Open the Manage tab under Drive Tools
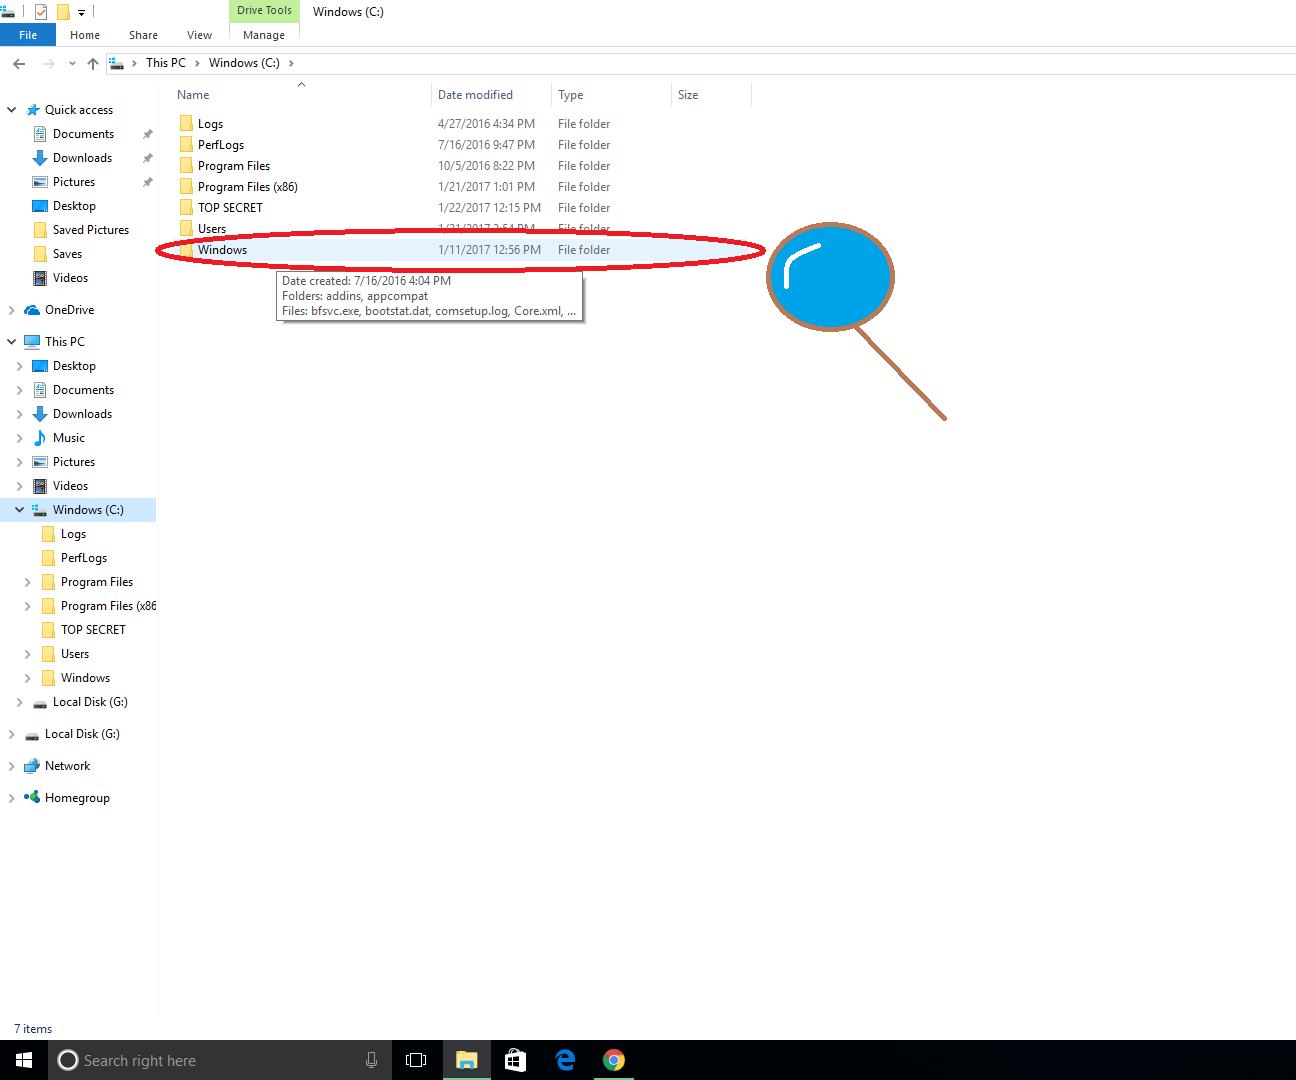This screenshot has width=1296, height=1080. tap(263, 34)
